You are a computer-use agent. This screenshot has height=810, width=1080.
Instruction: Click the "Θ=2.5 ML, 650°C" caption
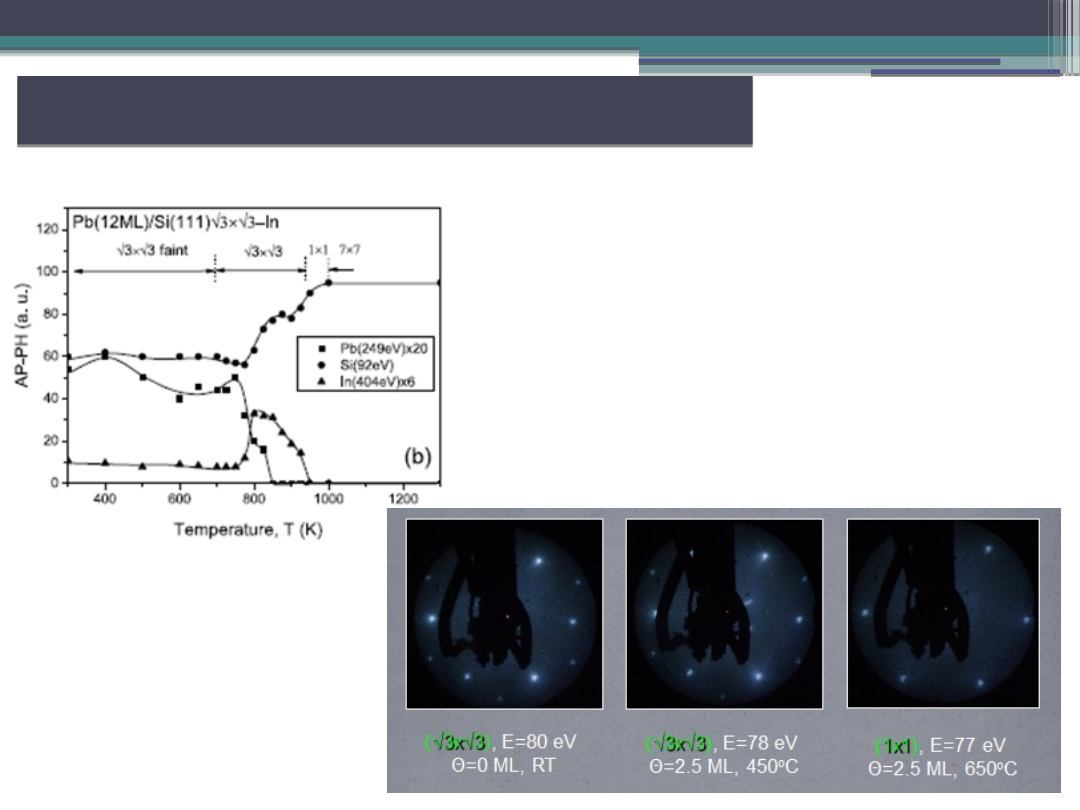(x=943, y=768)
